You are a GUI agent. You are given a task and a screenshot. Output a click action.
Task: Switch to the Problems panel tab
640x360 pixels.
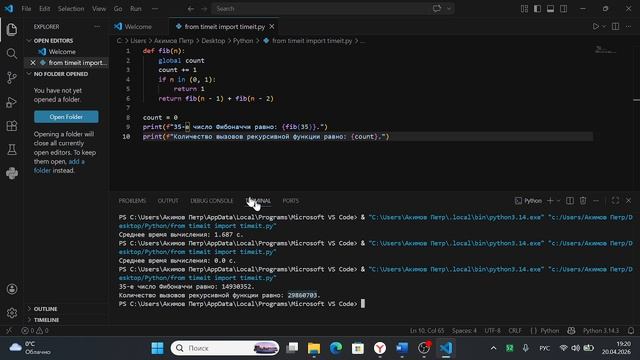(x=132, y=201)
